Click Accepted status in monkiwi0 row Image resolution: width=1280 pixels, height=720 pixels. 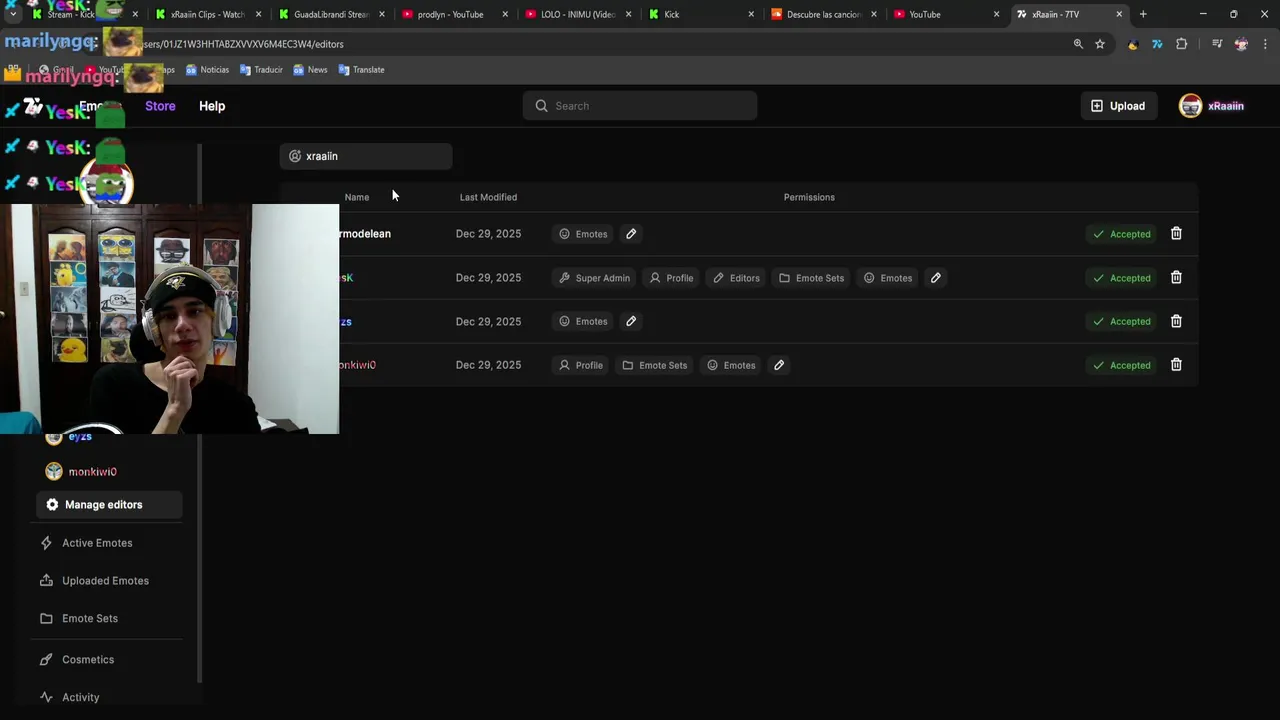[x=1121, y=365]
